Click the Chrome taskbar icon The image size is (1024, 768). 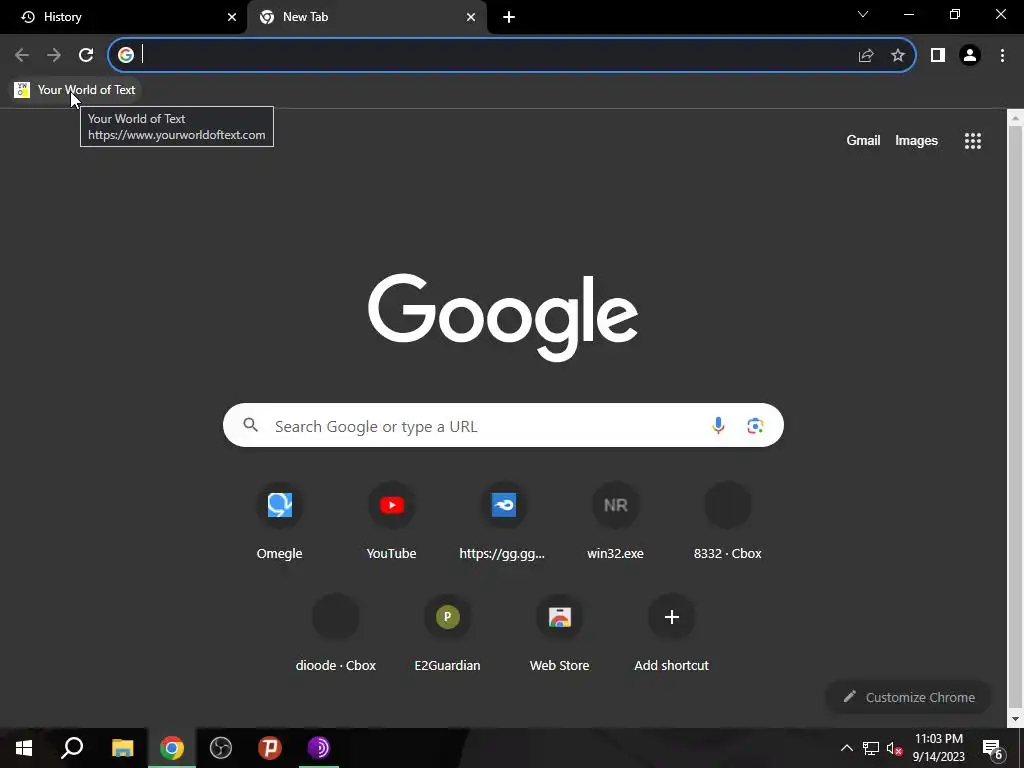[172, 748]
